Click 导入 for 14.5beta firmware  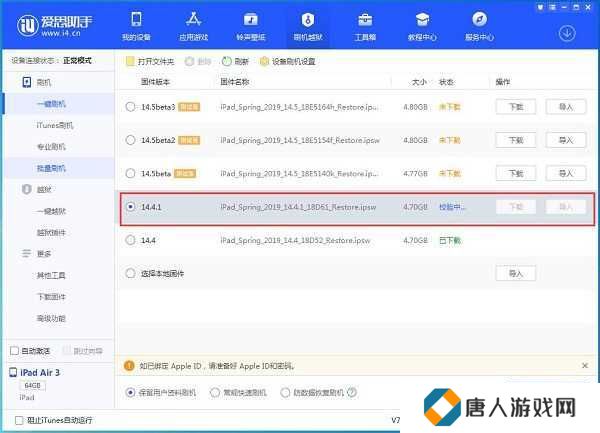coord(566,173)
